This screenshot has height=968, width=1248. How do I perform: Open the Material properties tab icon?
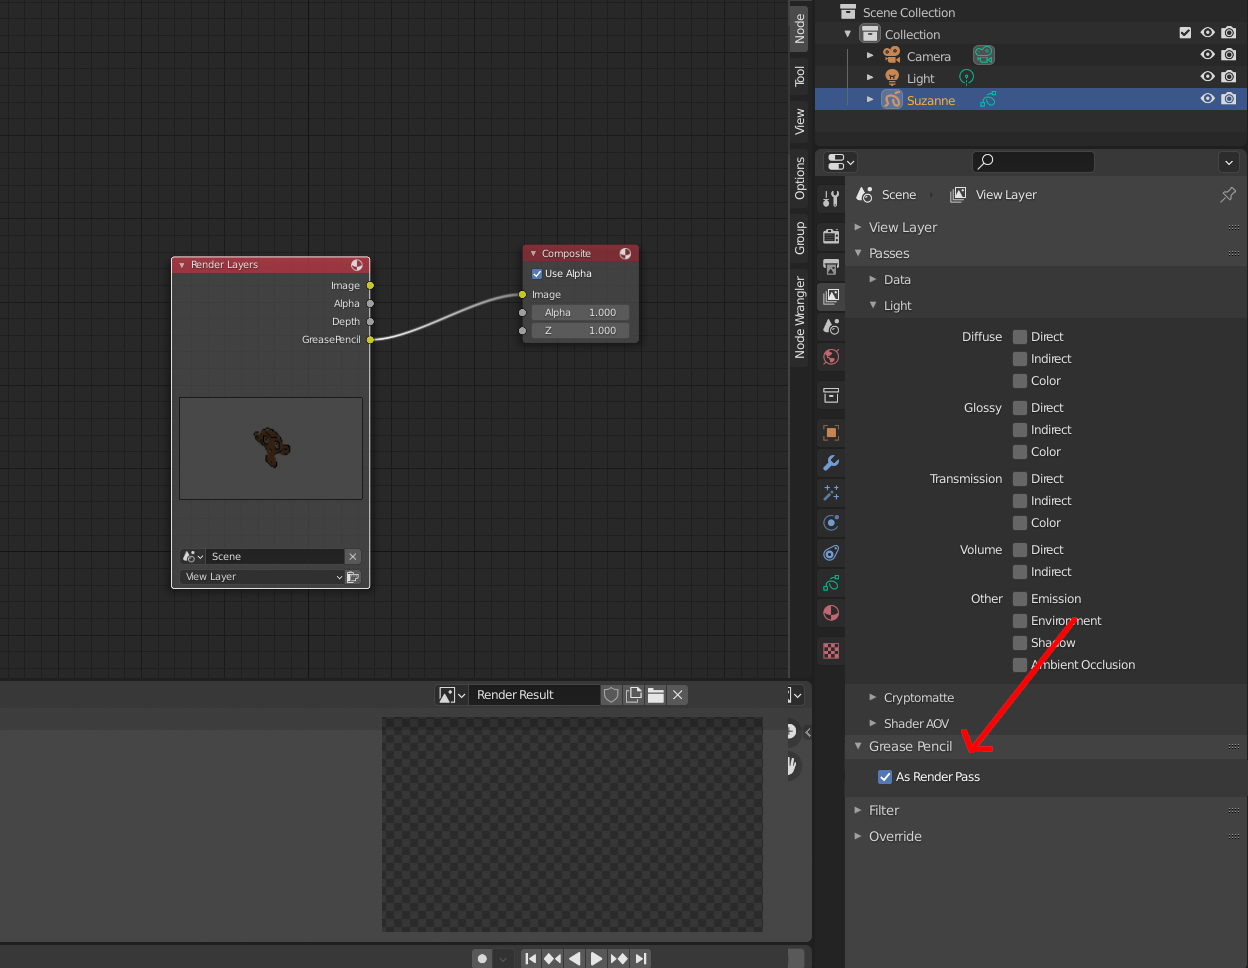830,612
